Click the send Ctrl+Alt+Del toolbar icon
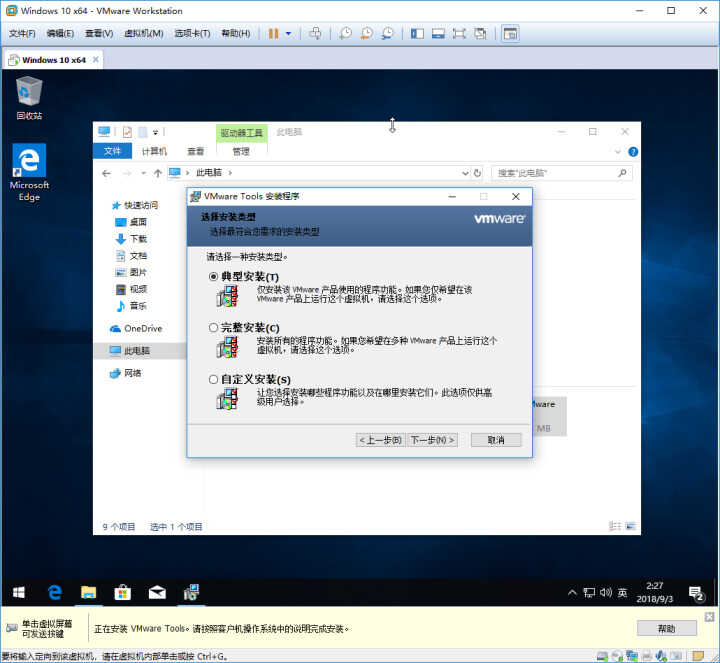Image resolution: width=720 pixels, height=663 pixels. pyautogui.click(x=315, y=34)
